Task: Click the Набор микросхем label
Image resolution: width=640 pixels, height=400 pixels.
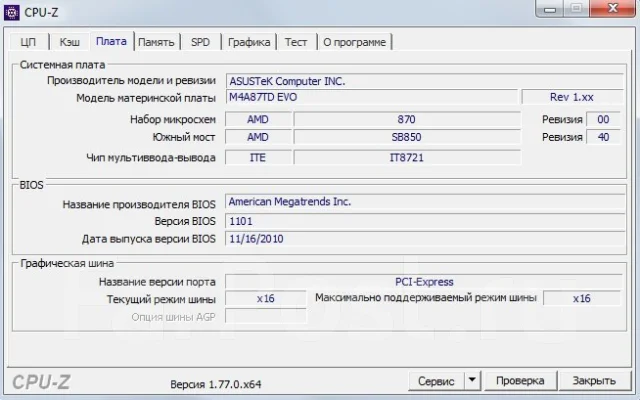Action: coord(173,119)
